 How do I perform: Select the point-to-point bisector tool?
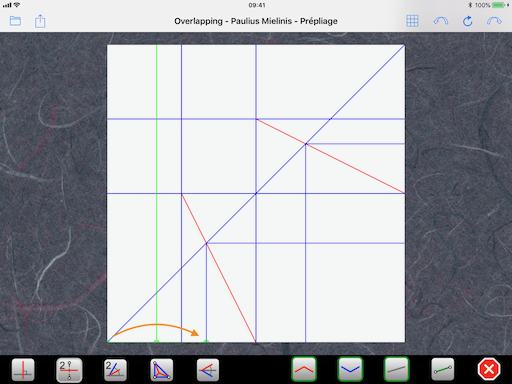(x=69, y=369)
